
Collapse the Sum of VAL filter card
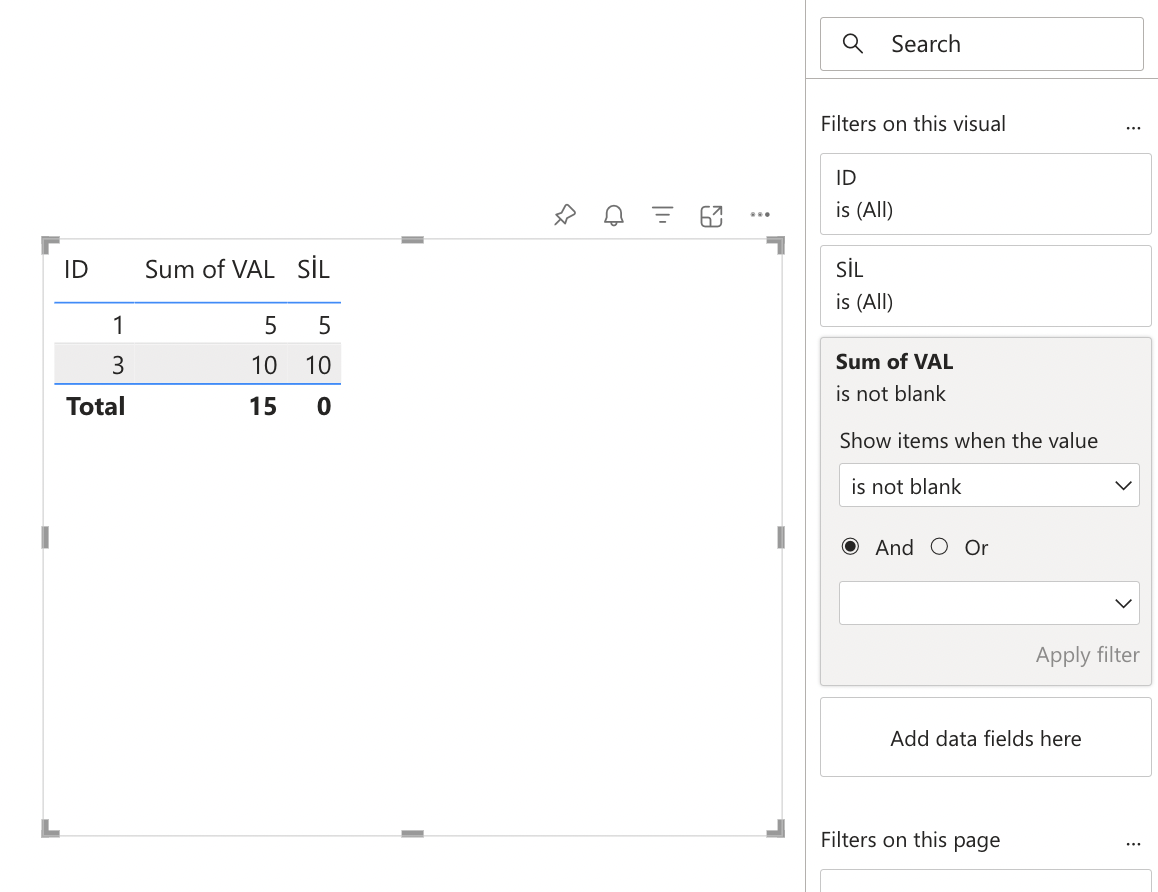coord(985,377)
